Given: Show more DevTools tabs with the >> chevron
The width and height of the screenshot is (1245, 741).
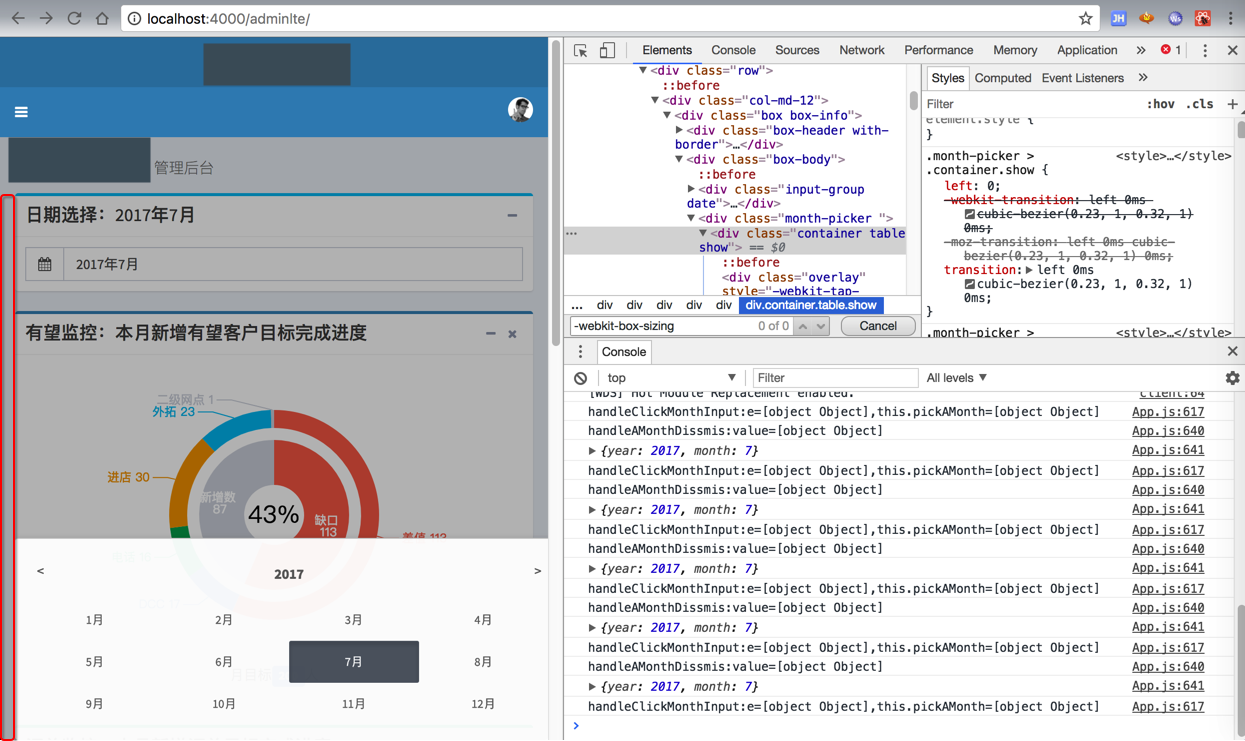Looking at the screenshot, I should 1141,50.
